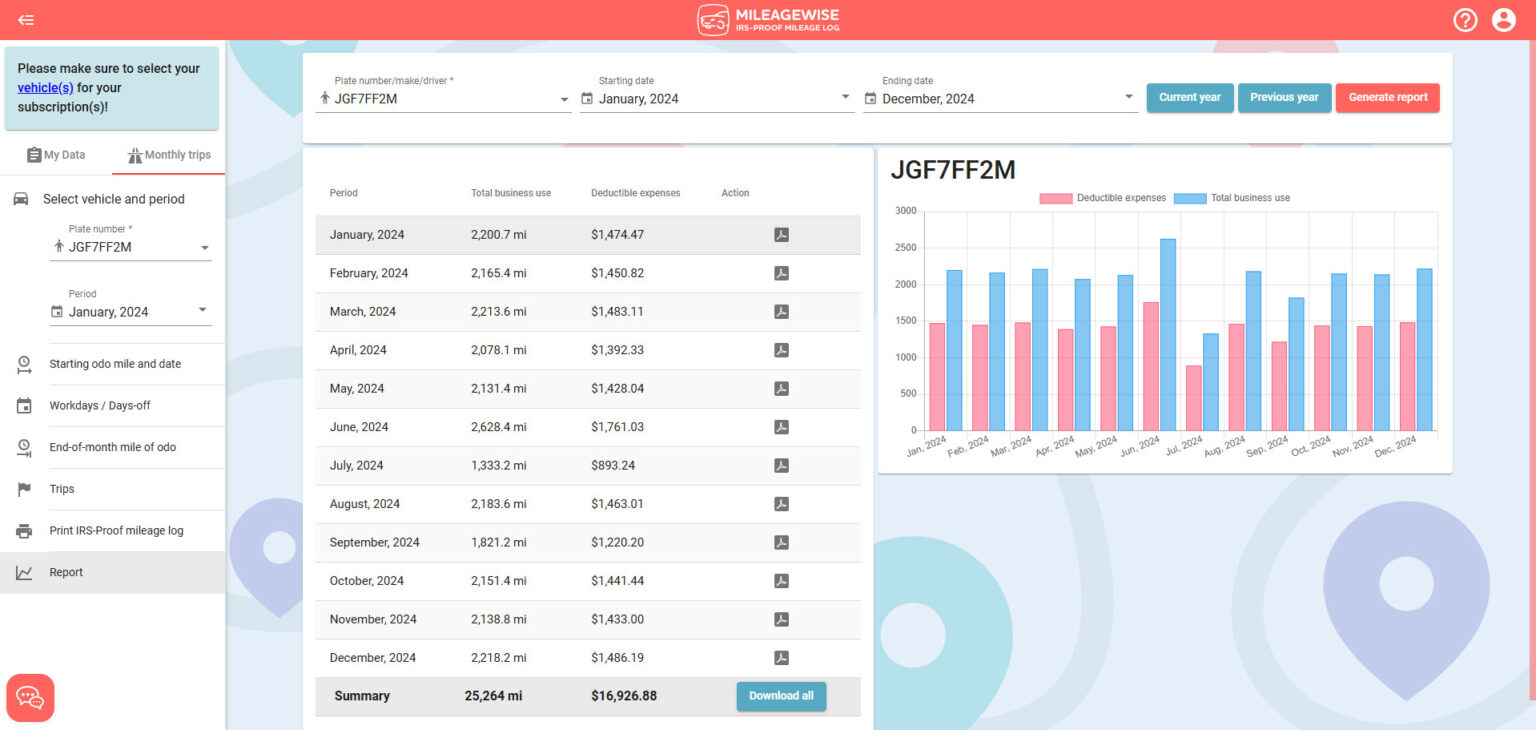Download August, 2024 PDF report
Viewport: 1536px width, 730px height.
[x=781, y=504]
